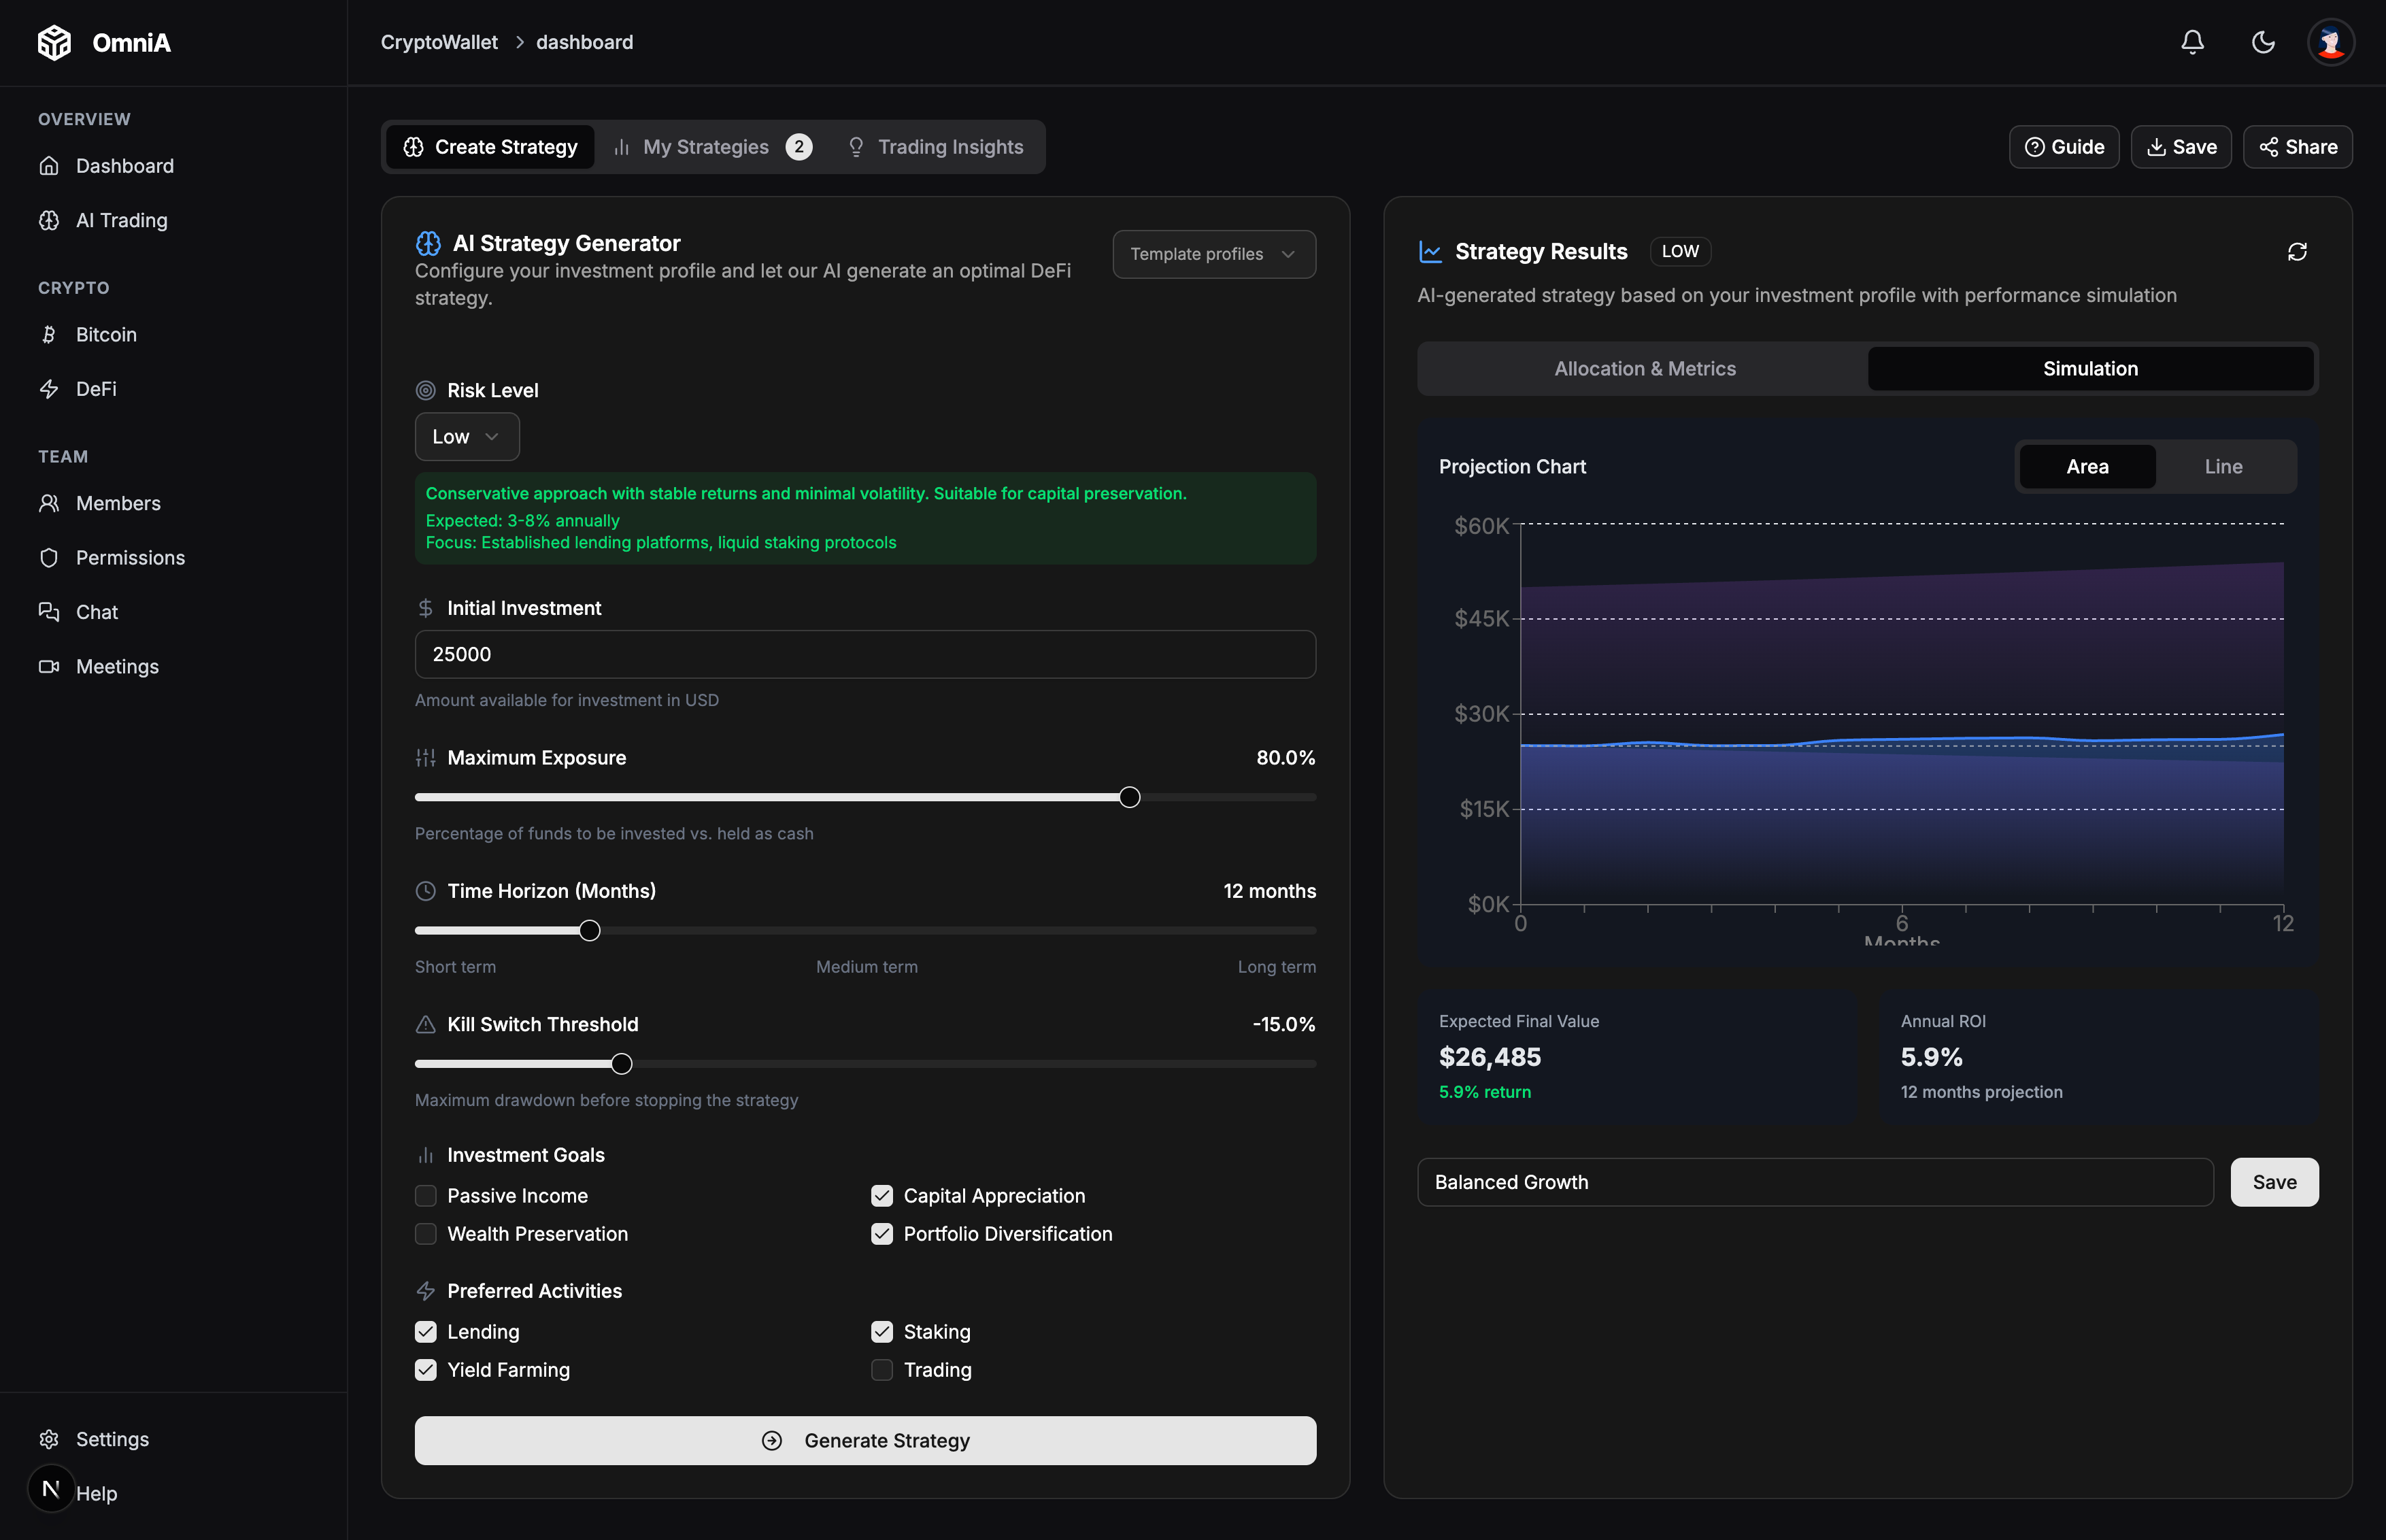Switch to Create Strategy tab

(x=490, y=147)
